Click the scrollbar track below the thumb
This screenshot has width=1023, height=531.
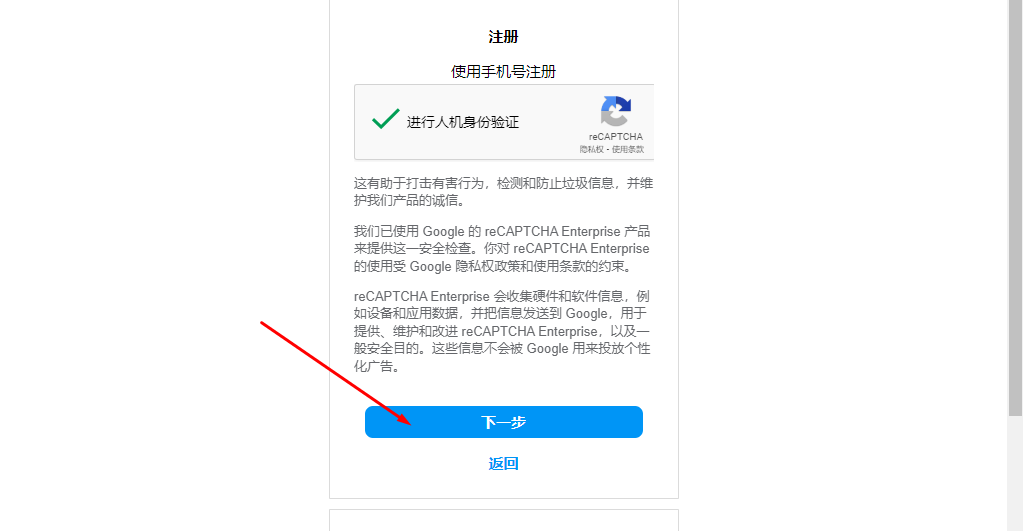pyautogui.click(x=1015, y=473)
